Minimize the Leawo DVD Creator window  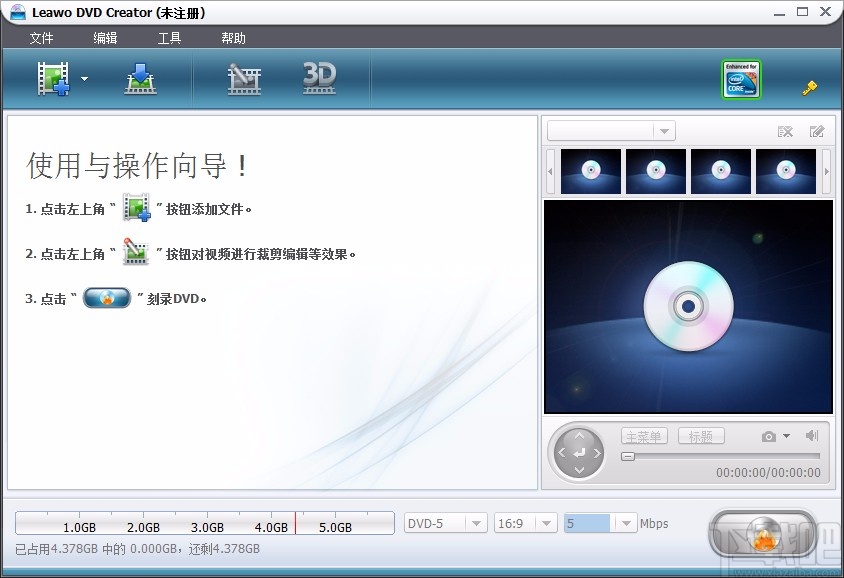point(779,13)
